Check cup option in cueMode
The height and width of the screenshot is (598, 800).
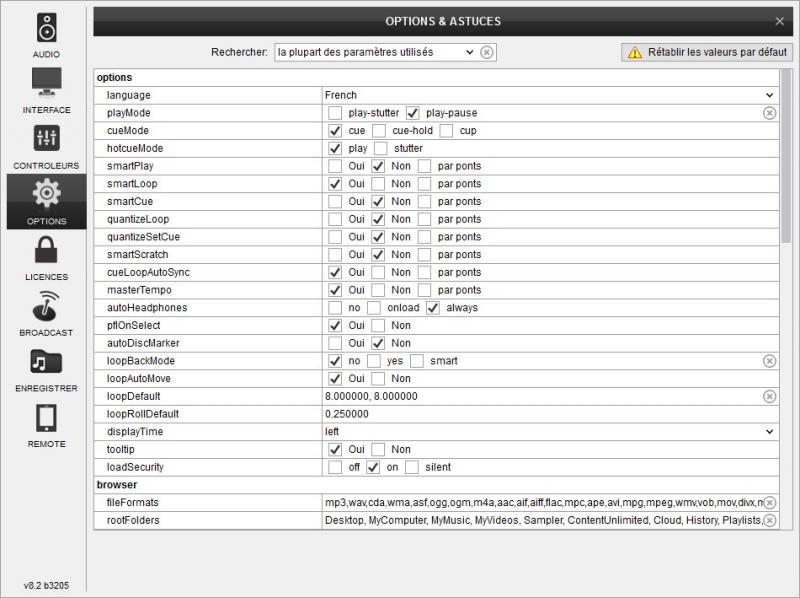446,131
